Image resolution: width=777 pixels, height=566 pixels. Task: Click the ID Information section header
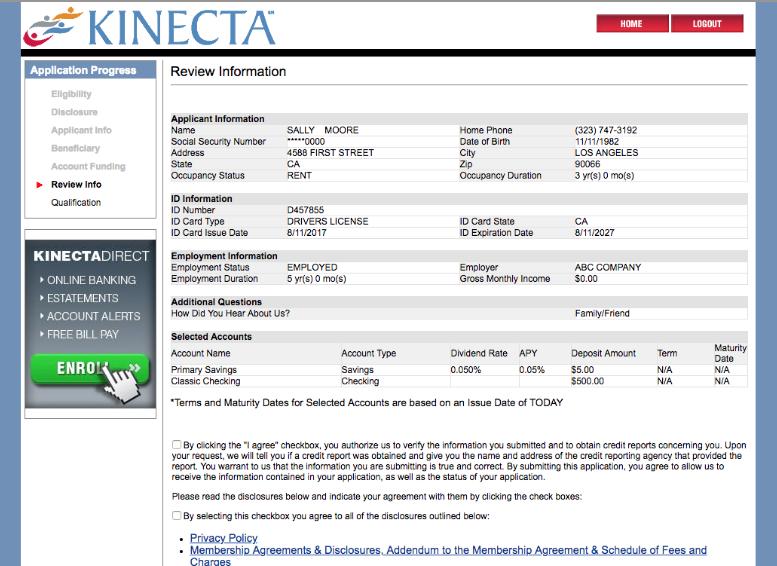point(201,198)
